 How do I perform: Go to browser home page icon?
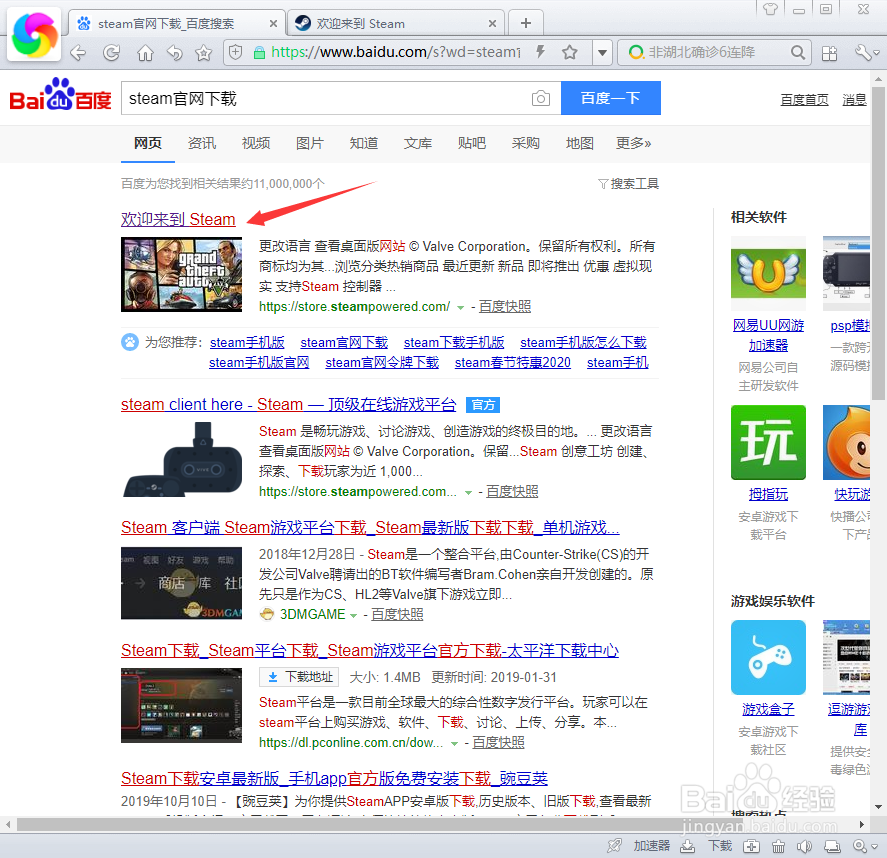(145, 53)
